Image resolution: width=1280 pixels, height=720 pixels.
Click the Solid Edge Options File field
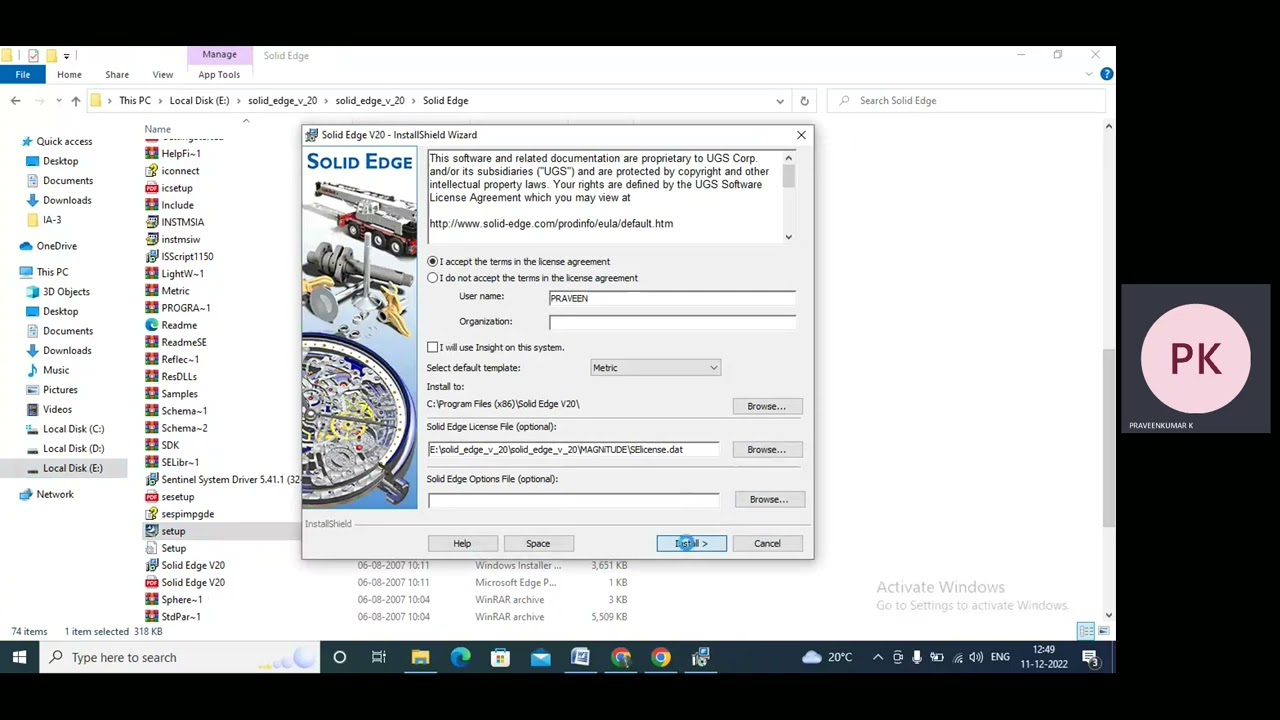[573, 500]
